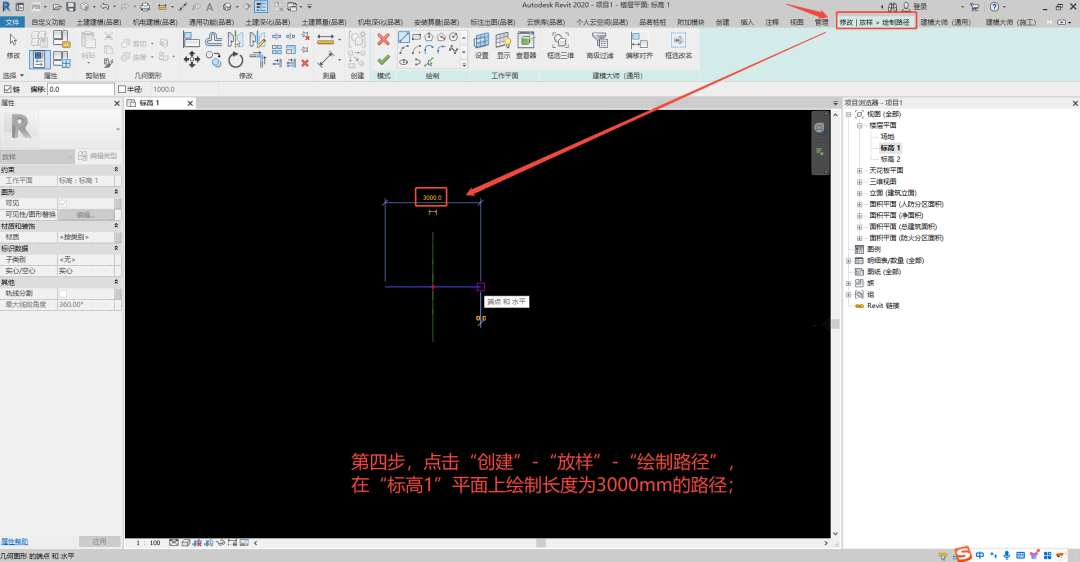
Task: Switch to the 自定义功能 ribbon tab
Action: [48, 22]
